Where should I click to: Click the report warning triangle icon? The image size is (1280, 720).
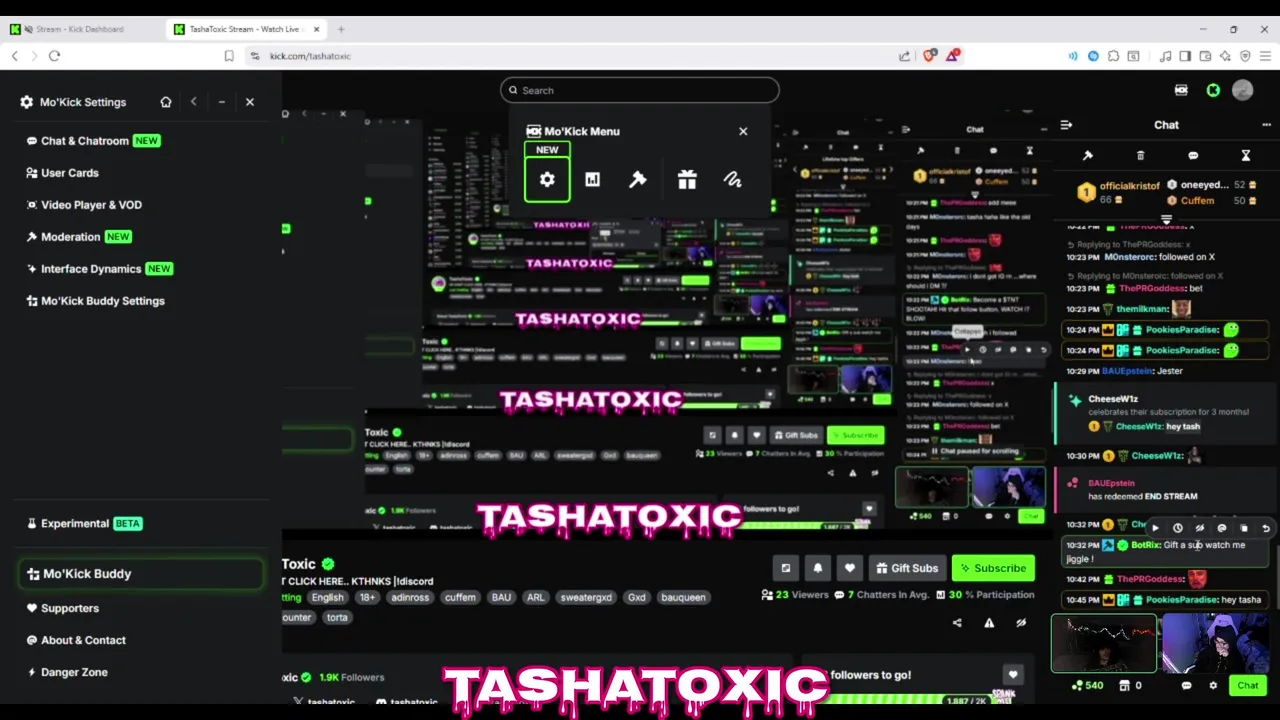point(989,623)
